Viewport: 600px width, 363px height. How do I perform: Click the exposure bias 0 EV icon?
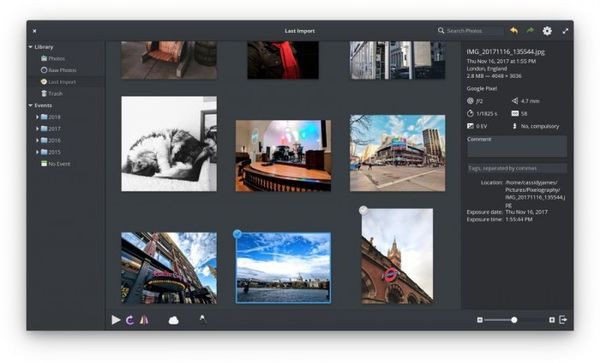(470, 126)
